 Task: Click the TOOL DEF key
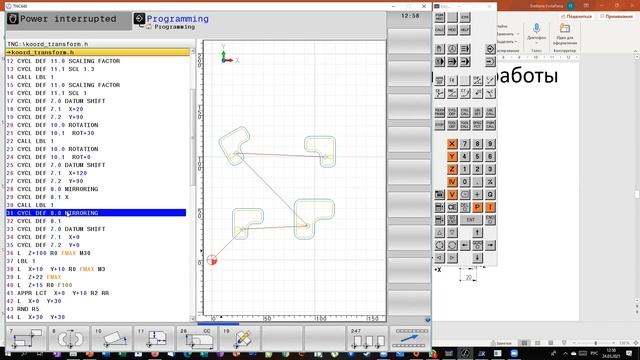click(x=452, y=125)
